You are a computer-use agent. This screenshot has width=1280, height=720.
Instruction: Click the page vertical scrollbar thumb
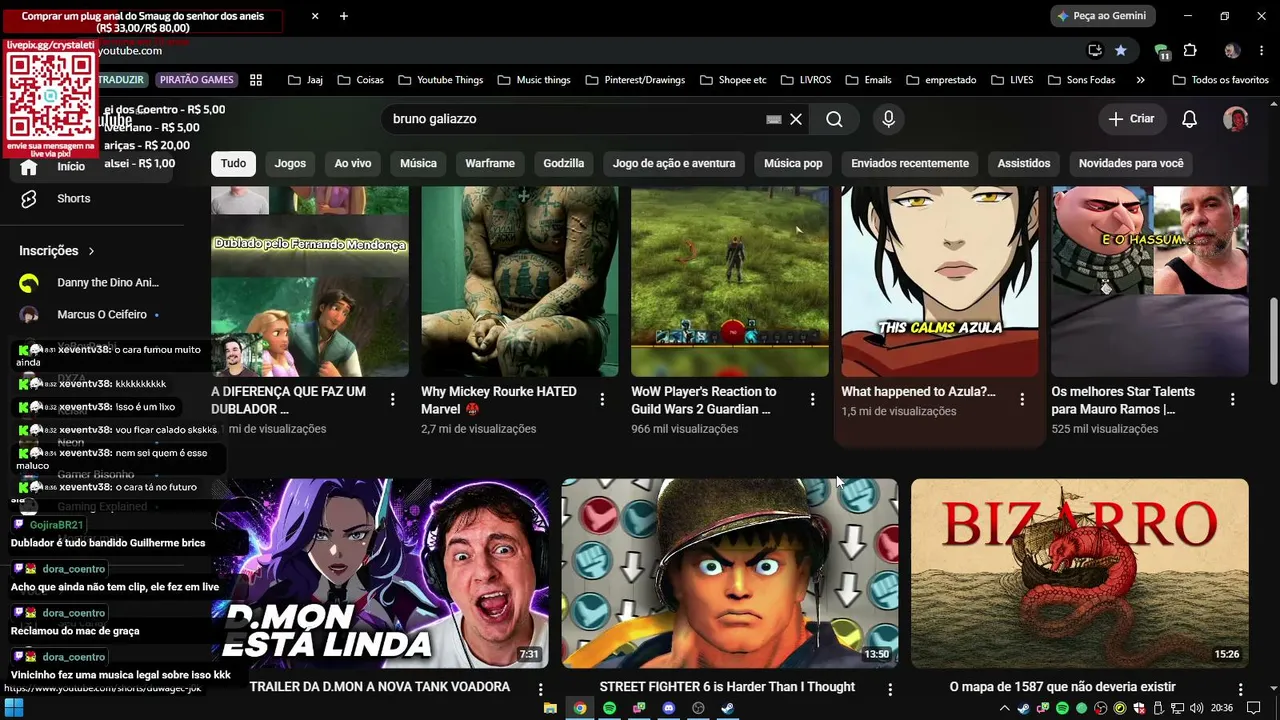1273,340
